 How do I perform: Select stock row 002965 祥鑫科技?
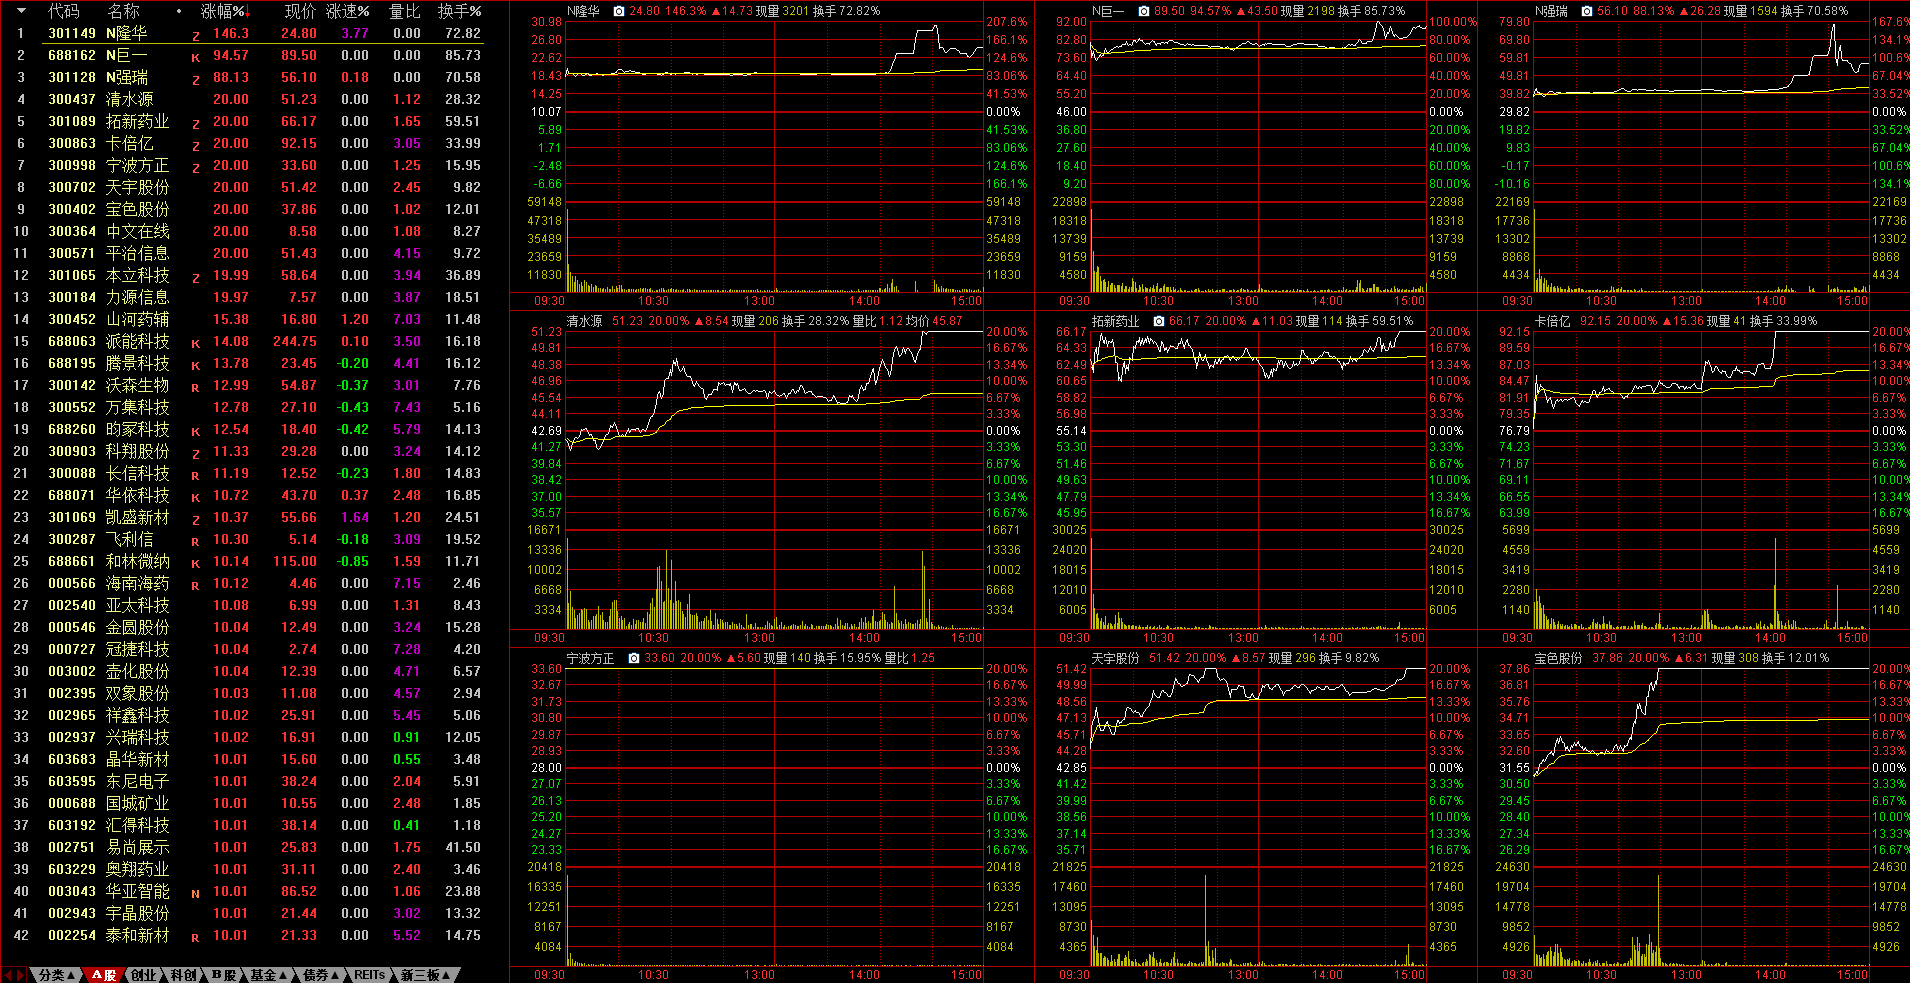click(x=245, y=715)
